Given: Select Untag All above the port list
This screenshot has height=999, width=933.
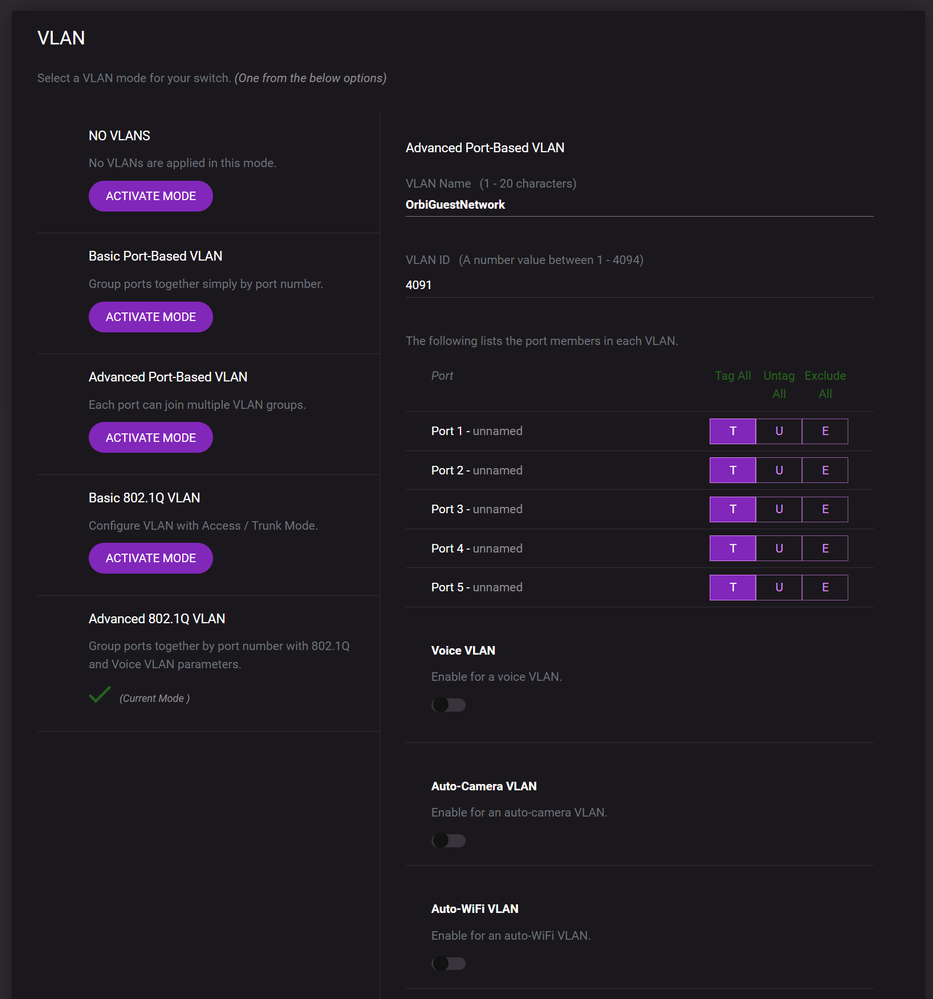Looking at the screenshot, I should click(778, 384).
